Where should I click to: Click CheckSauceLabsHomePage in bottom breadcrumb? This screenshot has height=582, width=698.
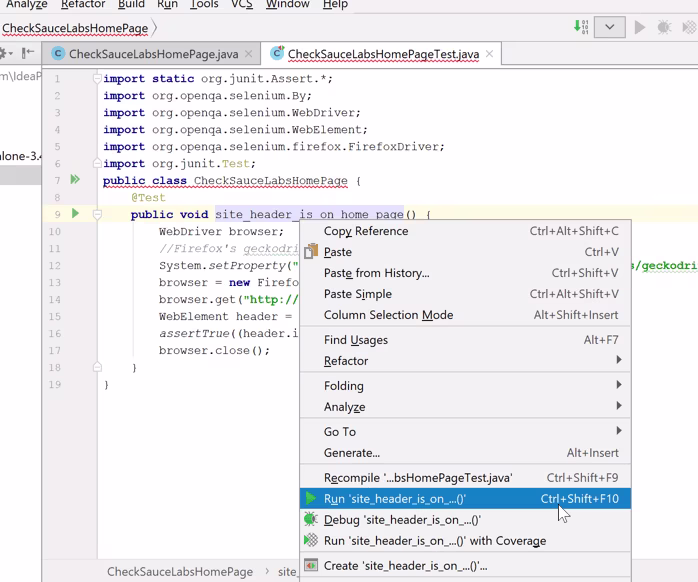[x=180, y=572]
